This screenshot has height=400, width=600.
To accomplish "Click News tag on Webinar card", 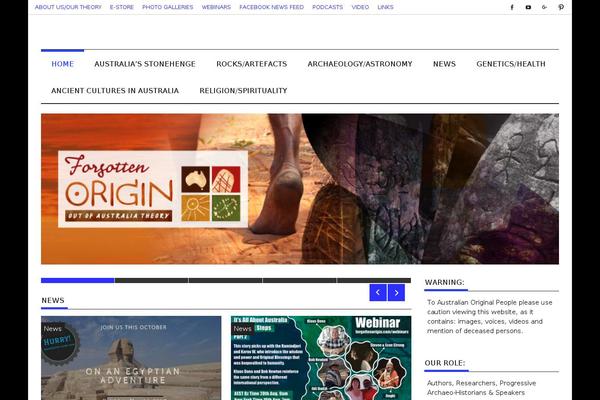I will click(242, 328).
